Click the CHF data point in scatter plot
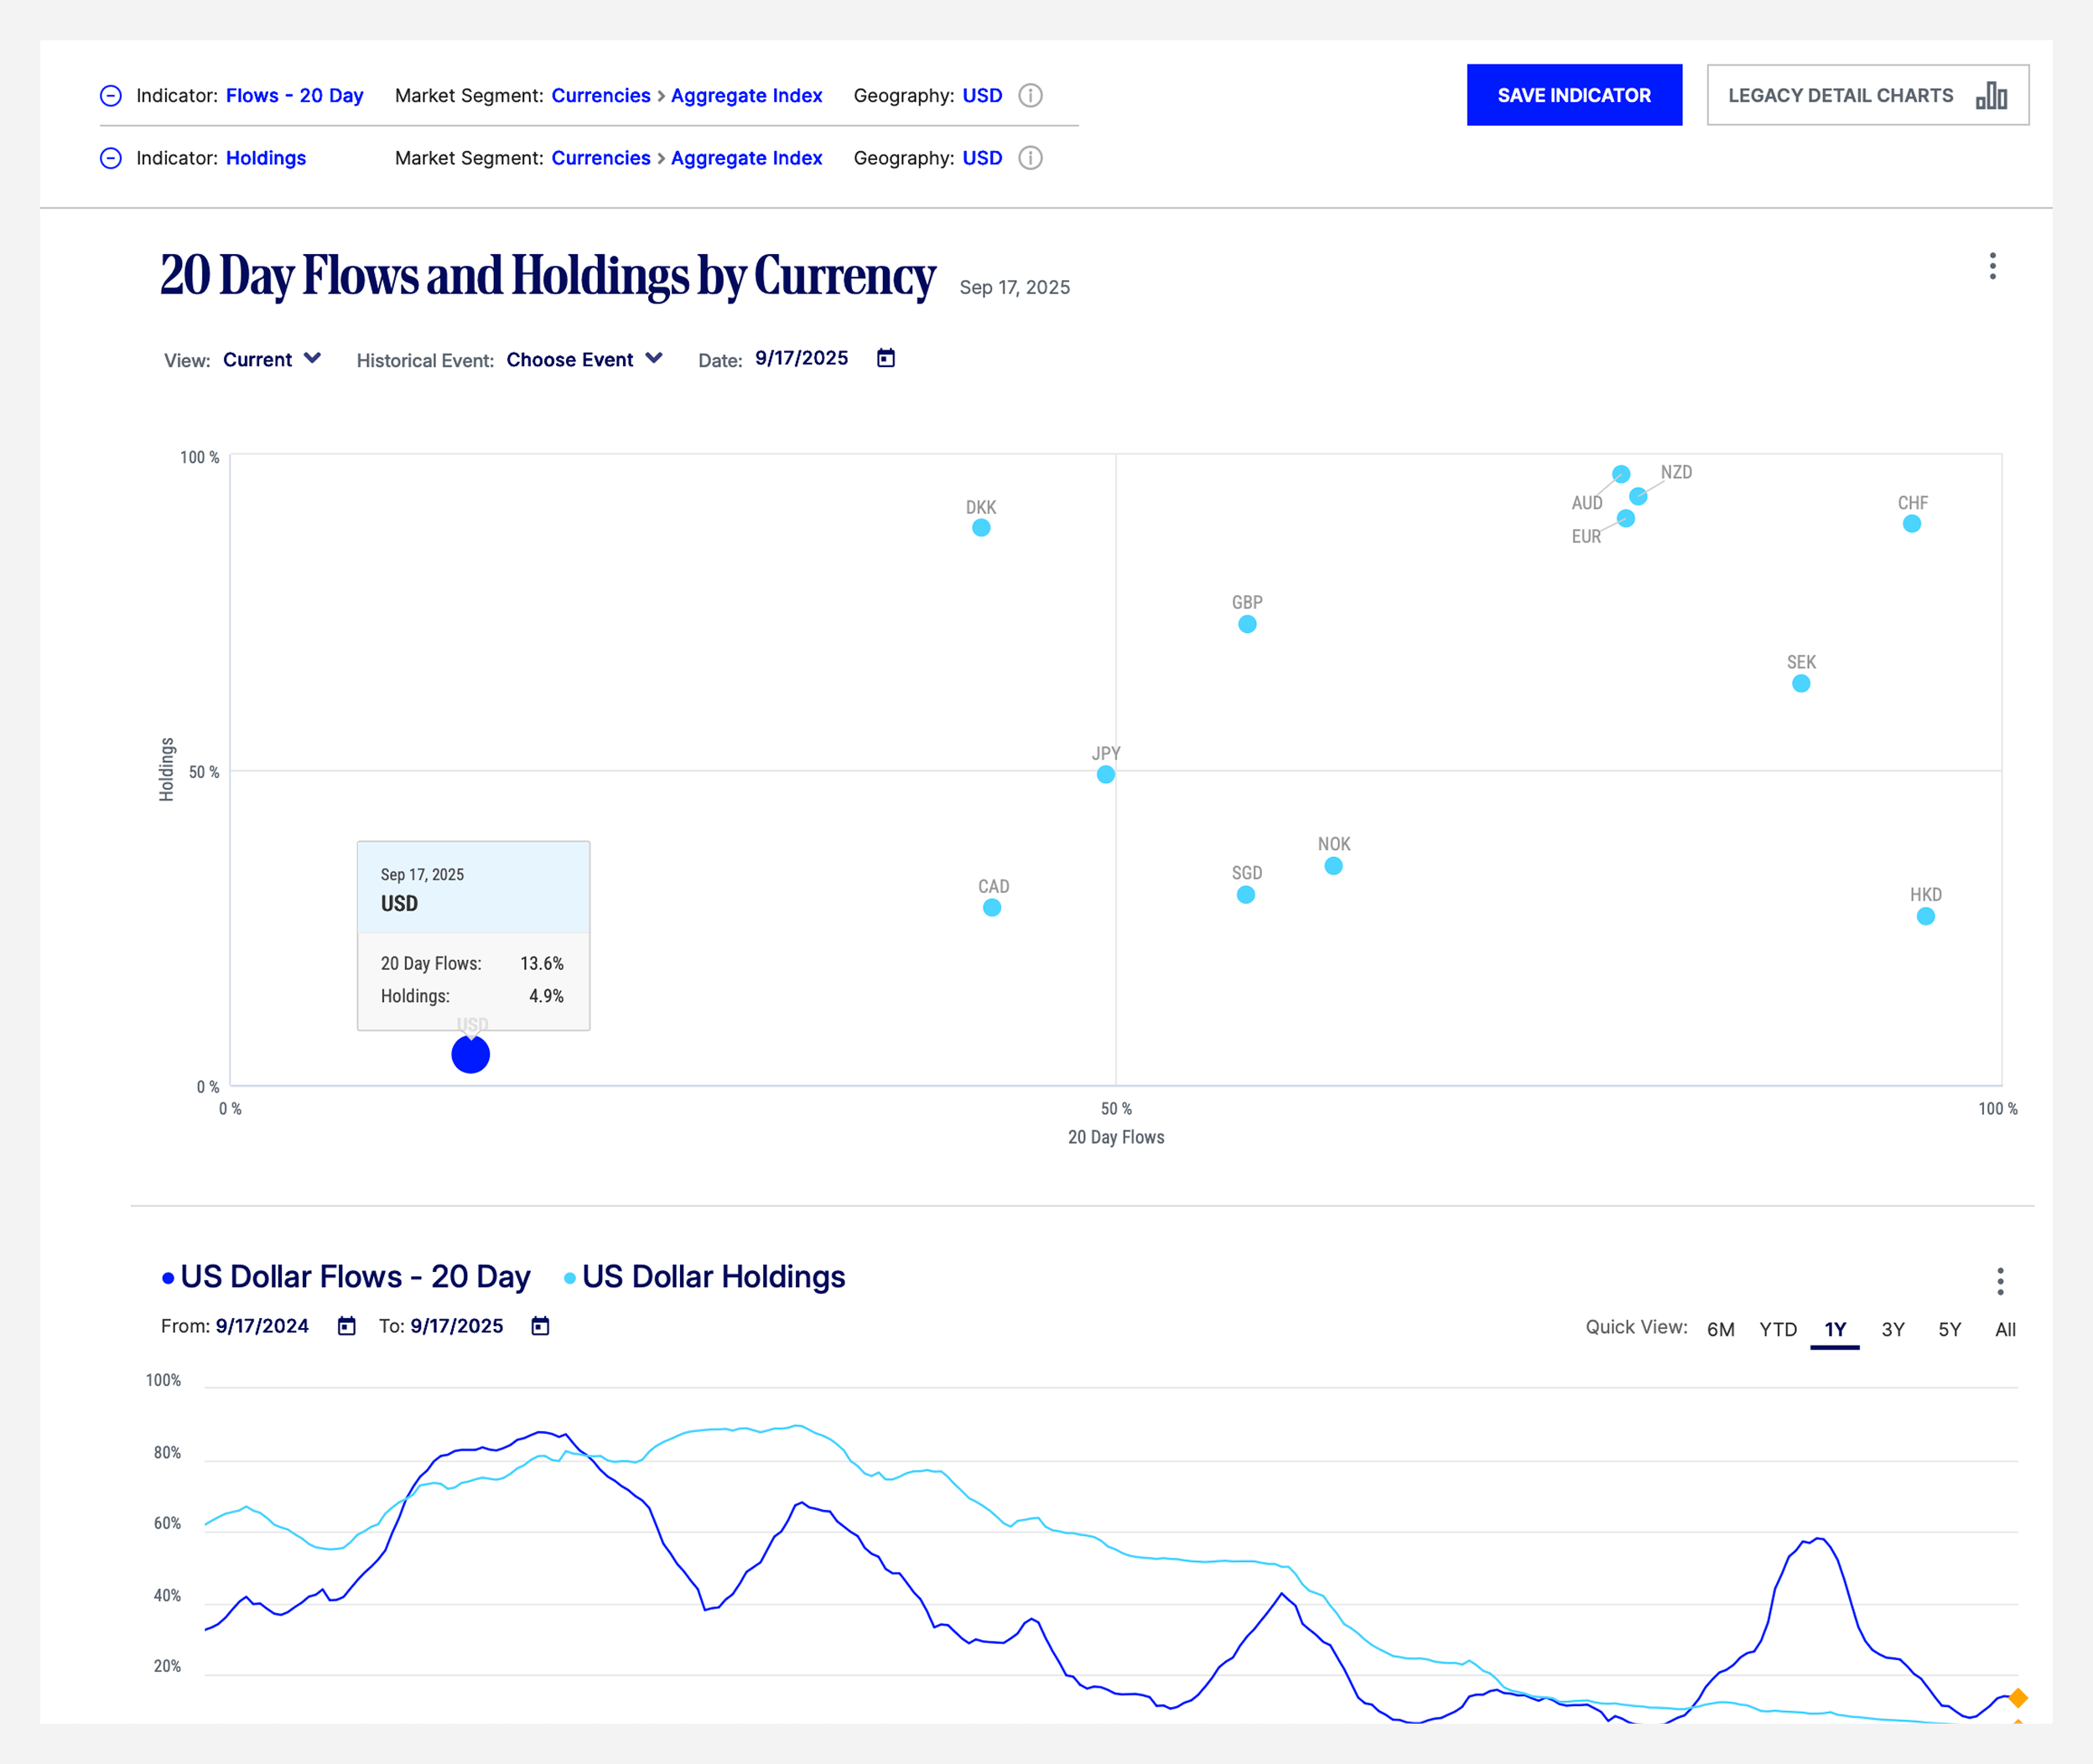The width and height of the screenshot is (2093, 1764). point(1911,524)
